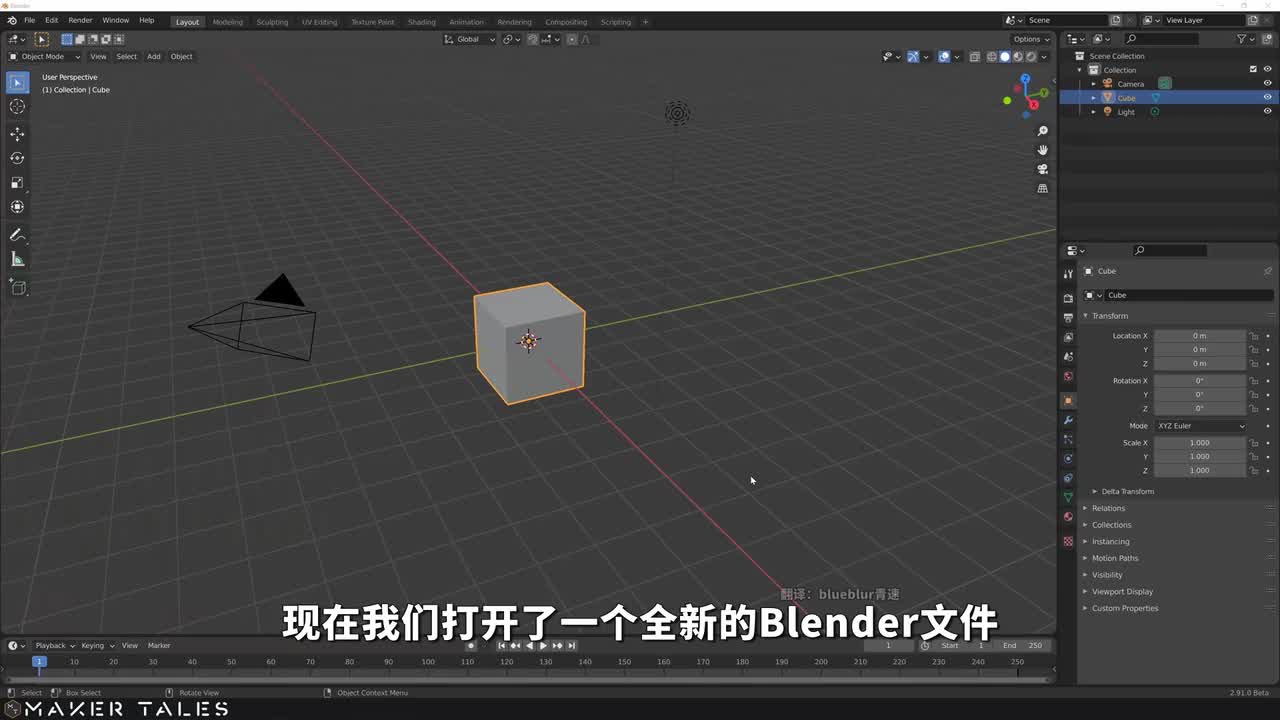
Task: Activate the Select Box tool
Action: pos(17,82)
